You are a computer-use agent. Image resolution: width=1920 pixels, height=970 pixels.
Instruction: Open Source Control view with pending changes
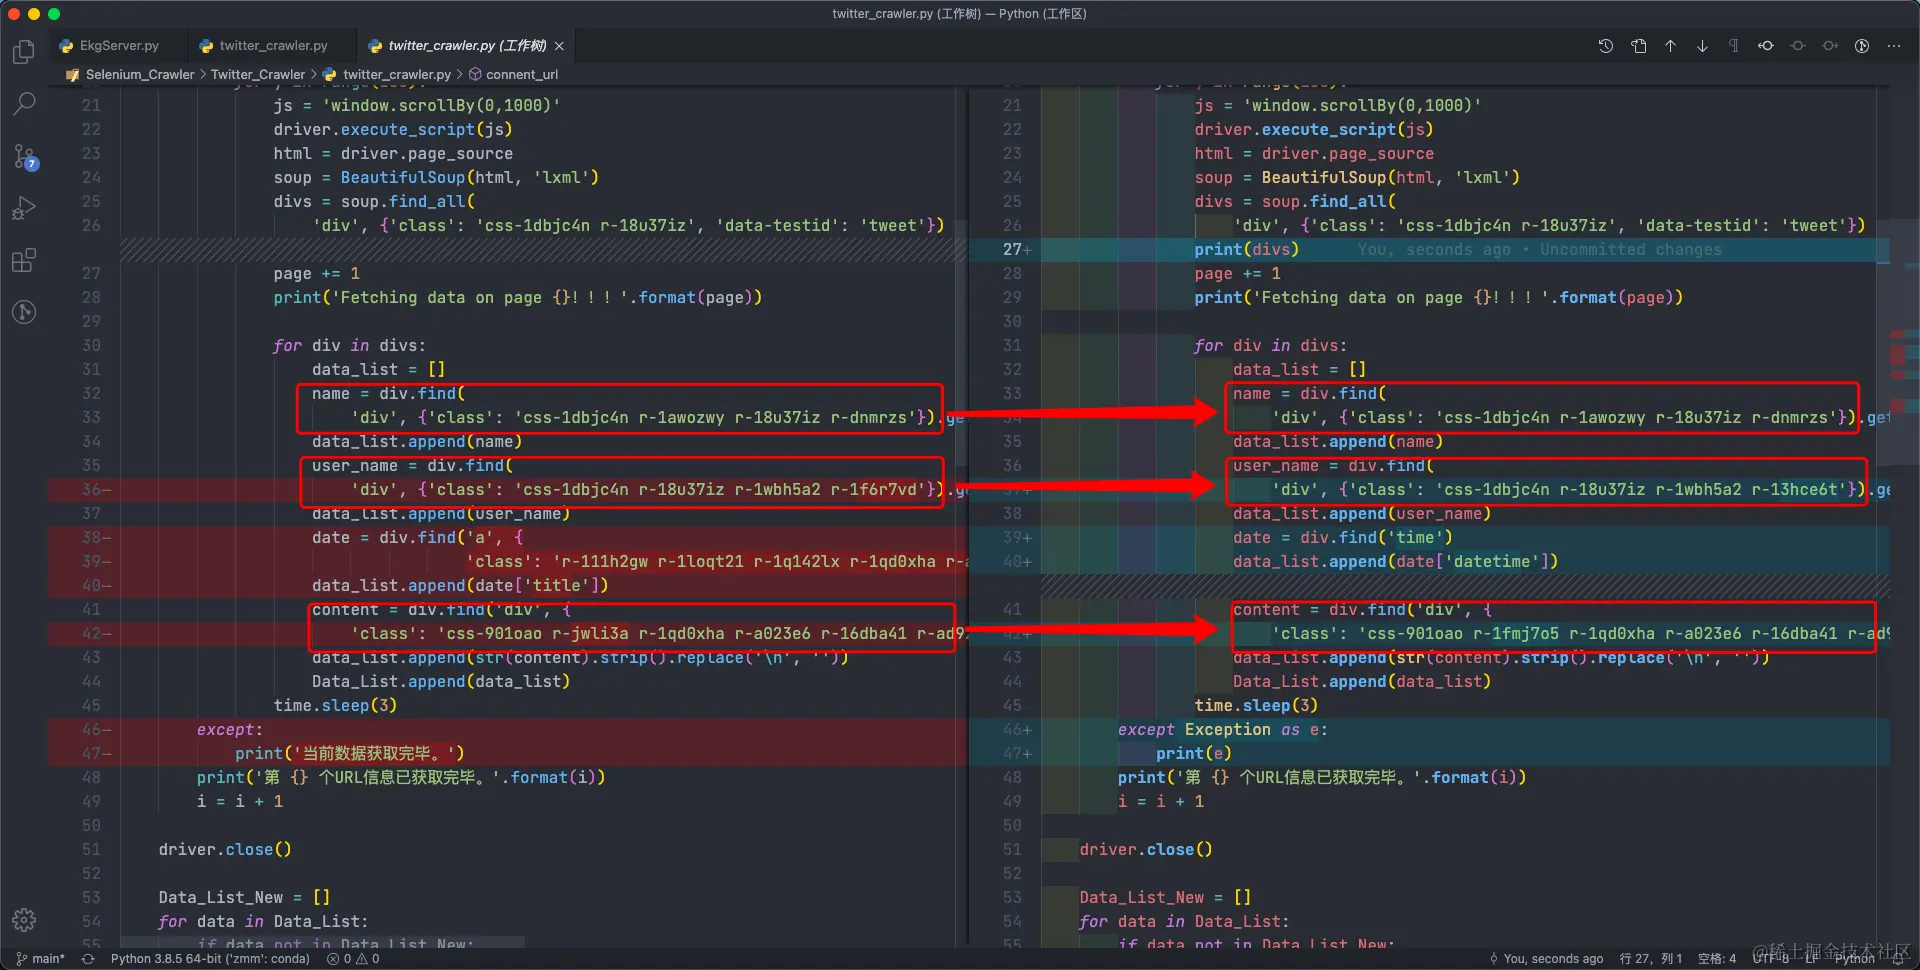[24, 157]
